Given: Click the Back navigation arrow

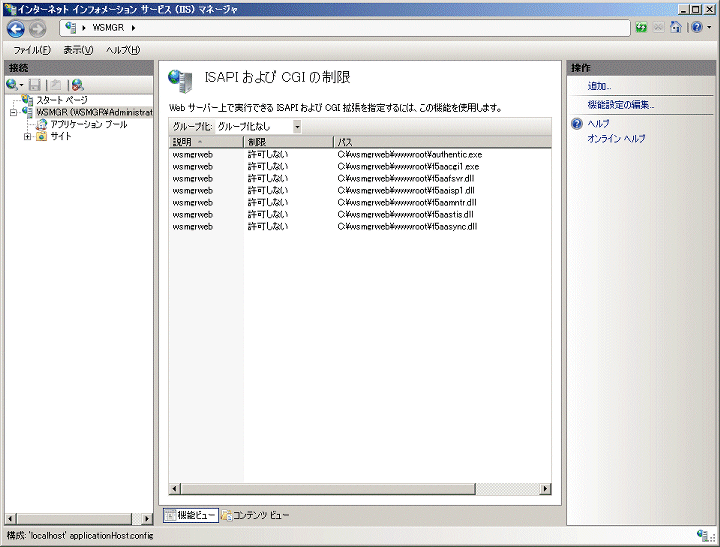Looking at the screenshot, I should point(16,29).
